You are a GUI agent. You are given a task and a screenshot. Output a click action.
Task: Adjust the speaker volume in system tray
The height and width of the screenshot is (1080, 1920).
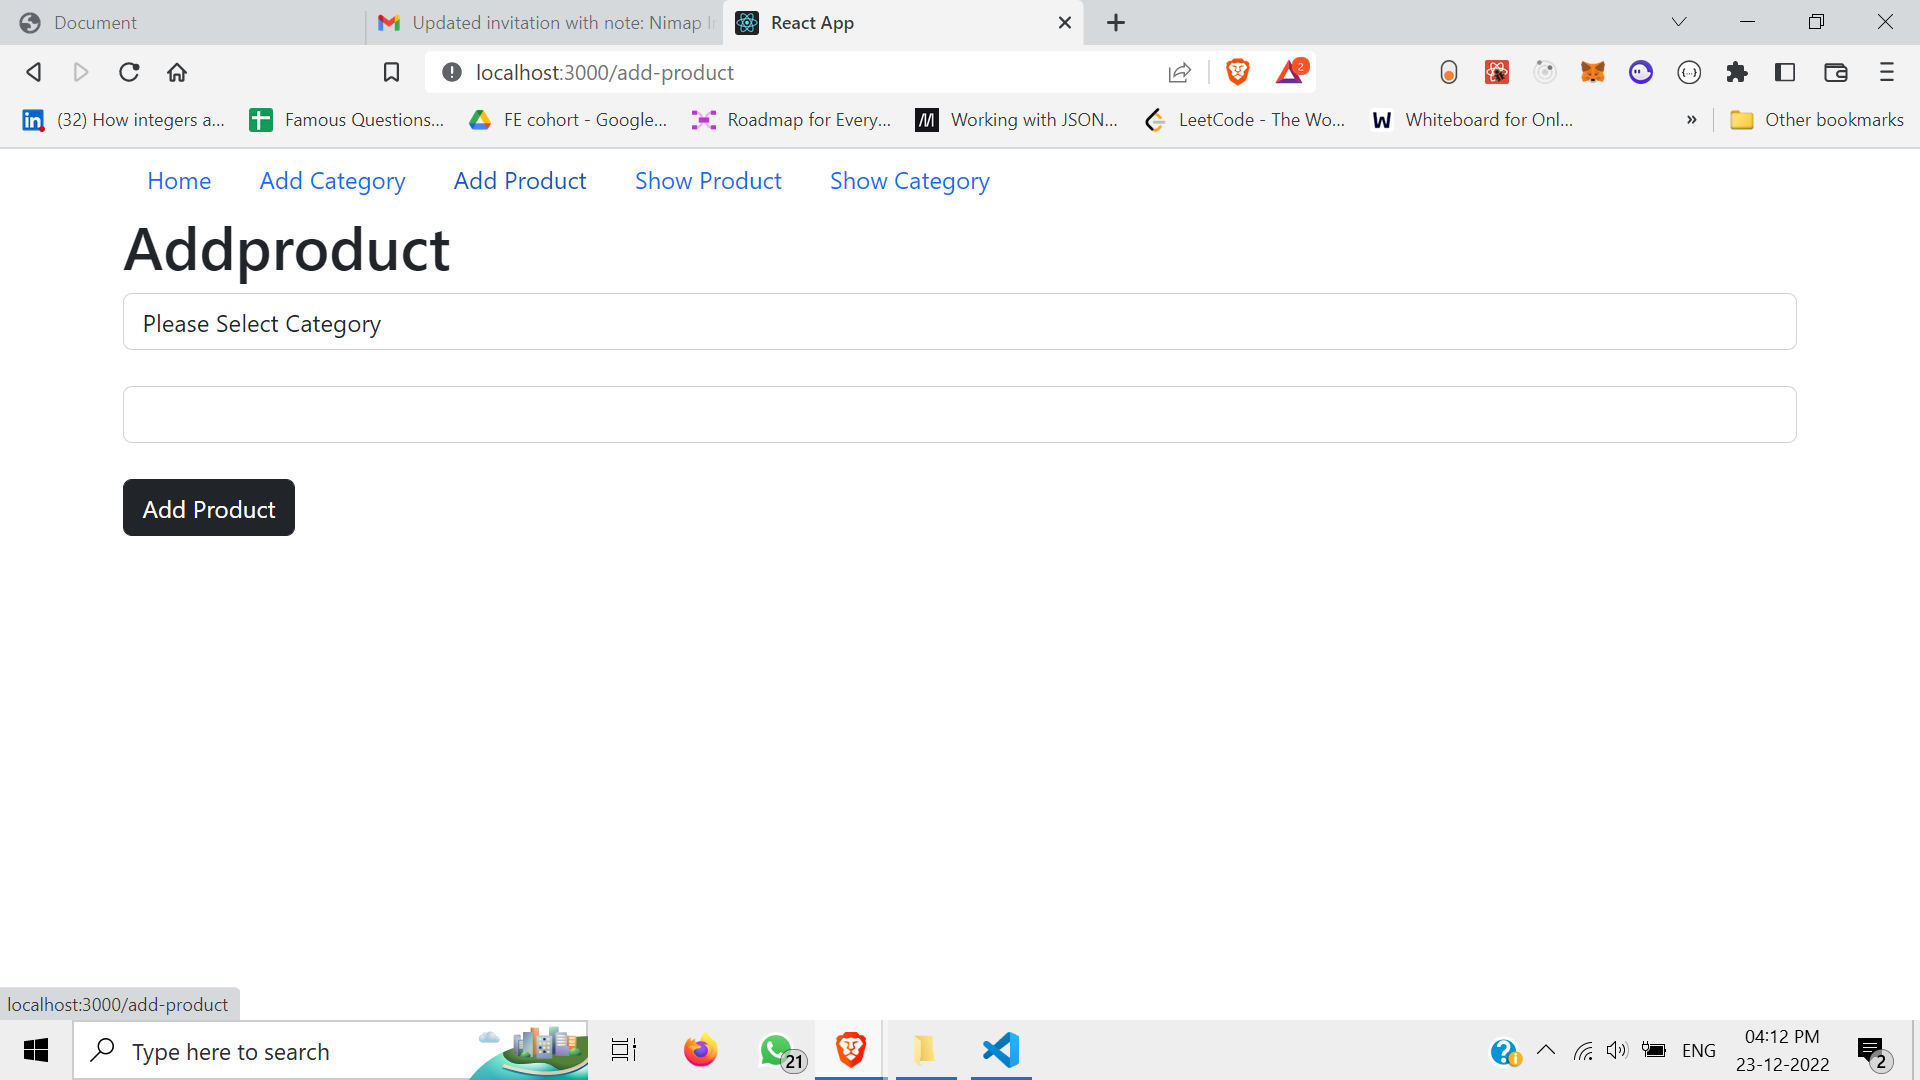[1617, 1051]
